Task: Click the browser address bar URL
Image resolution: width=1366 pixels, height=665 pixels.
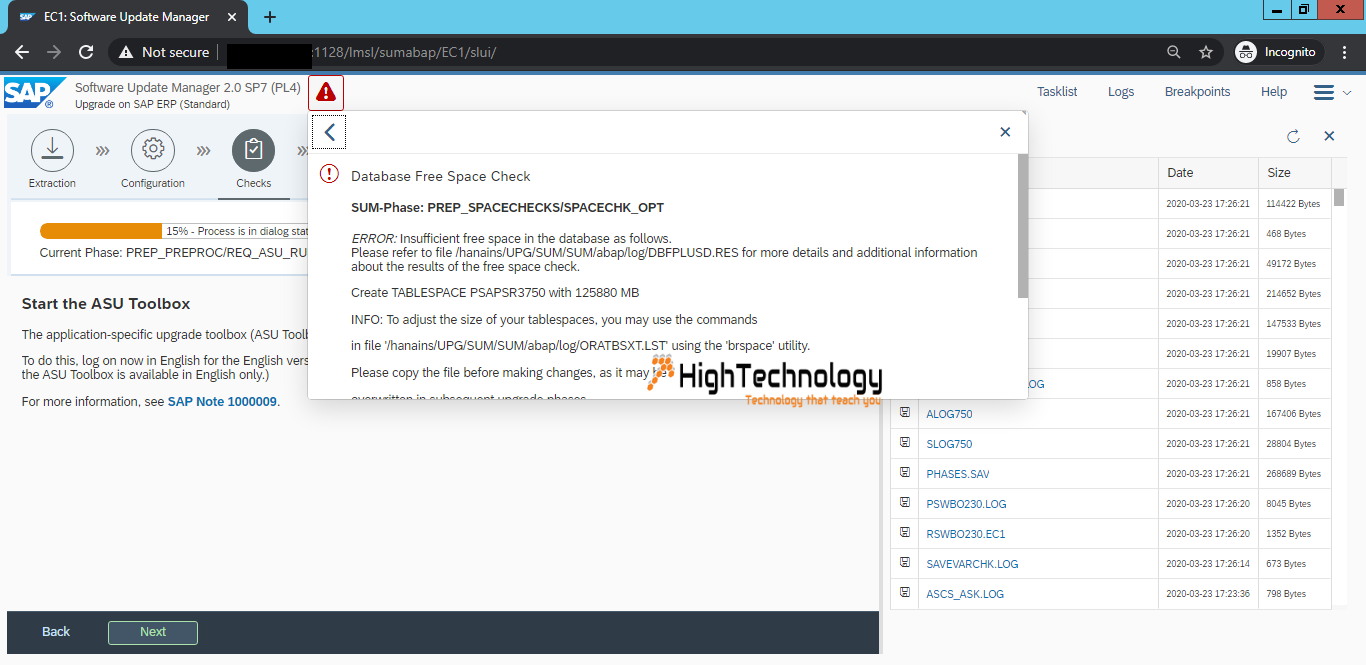Action: click(403, 52)
